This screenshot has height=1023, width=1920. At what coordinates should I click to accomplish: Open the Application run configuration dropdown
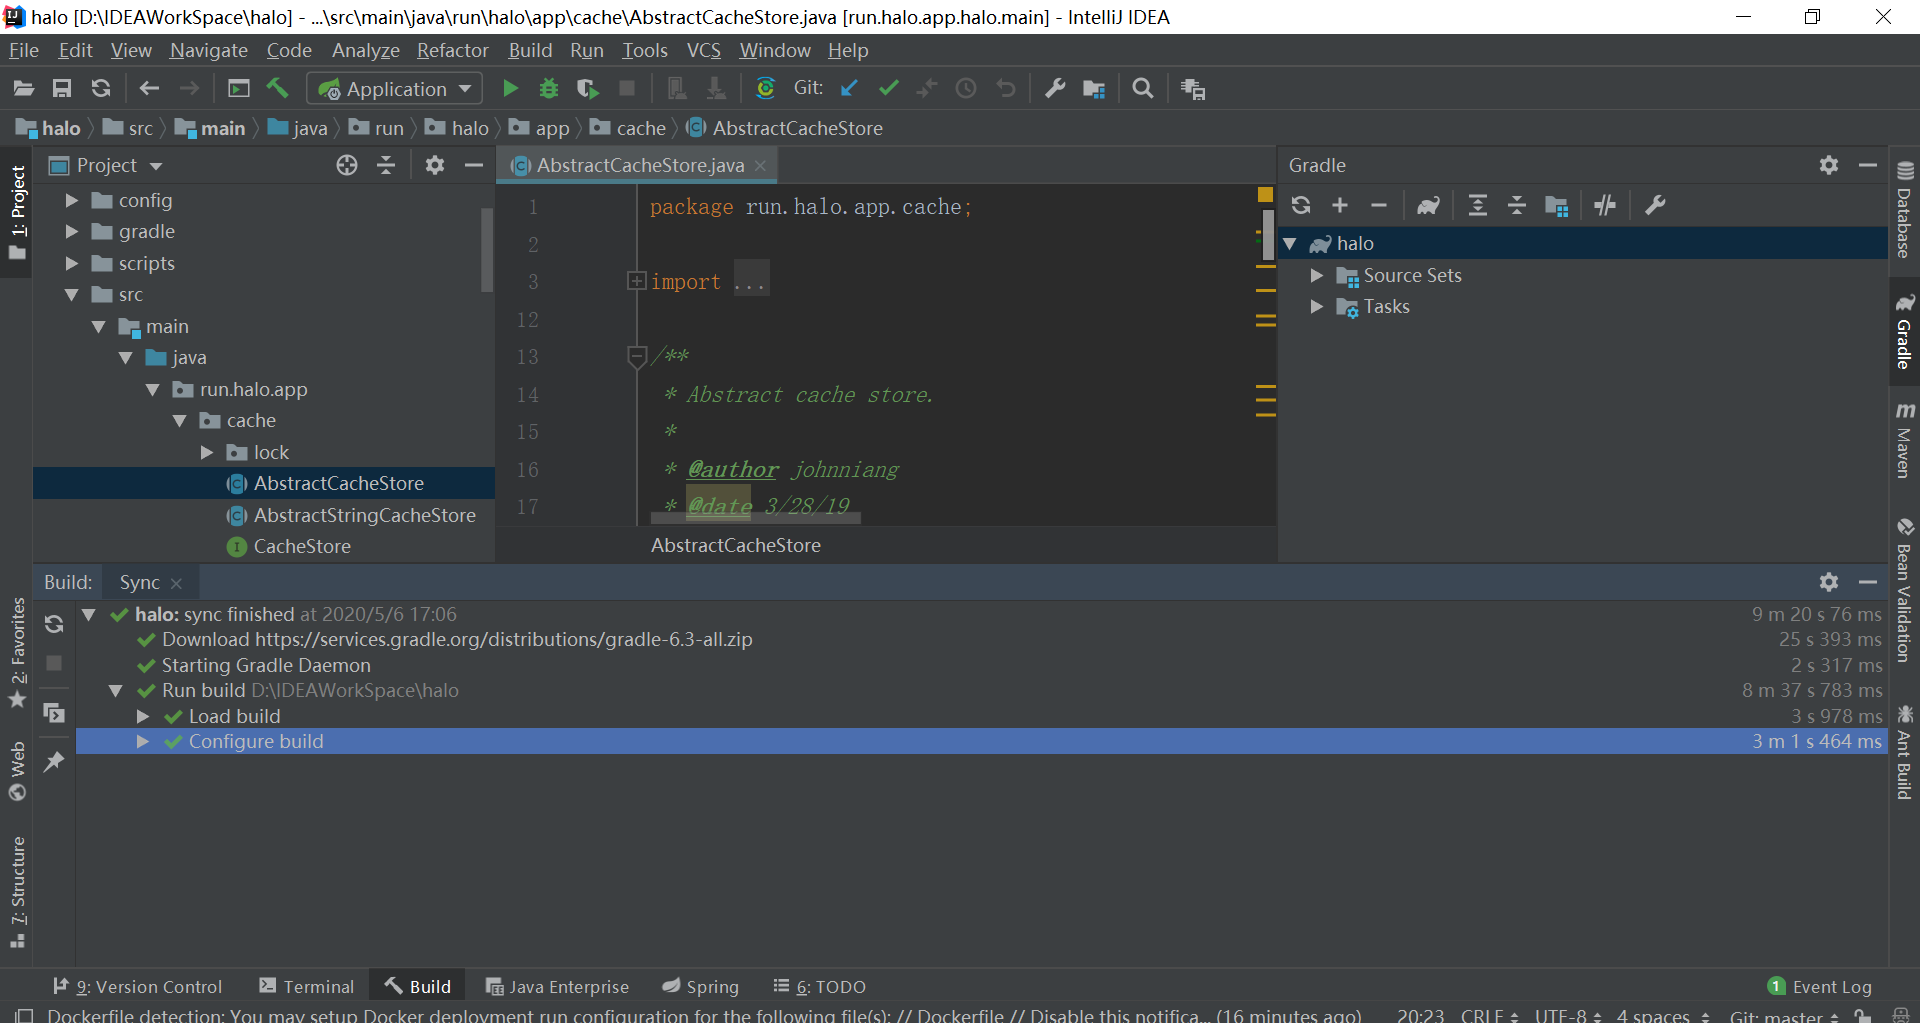[x=395, y=89]
